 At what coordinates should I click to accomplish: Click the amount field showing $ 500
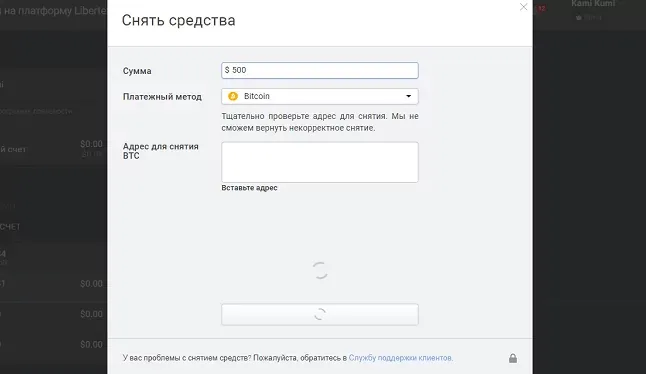(320, 70)
